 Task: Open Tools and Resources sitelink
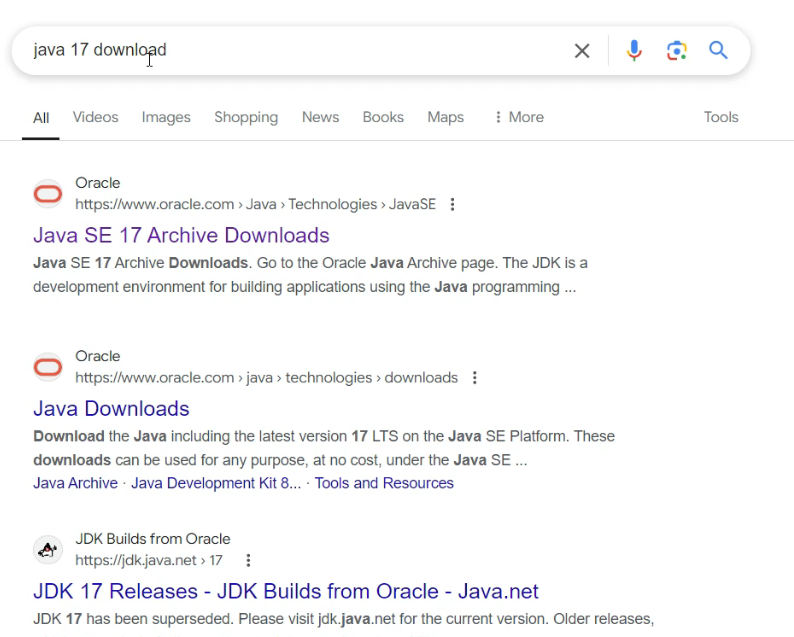[x=384, y=483]
